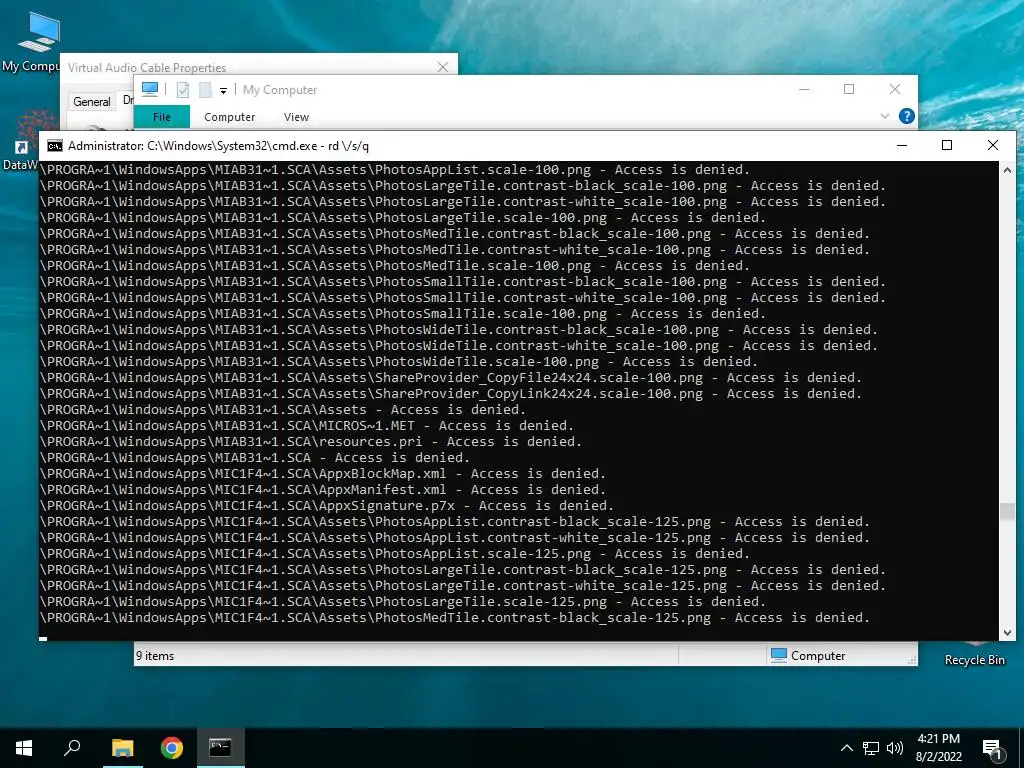1024x768 pixels.
Task: Open the Computer ribbon tab
Action: click(x=229, y=117)
